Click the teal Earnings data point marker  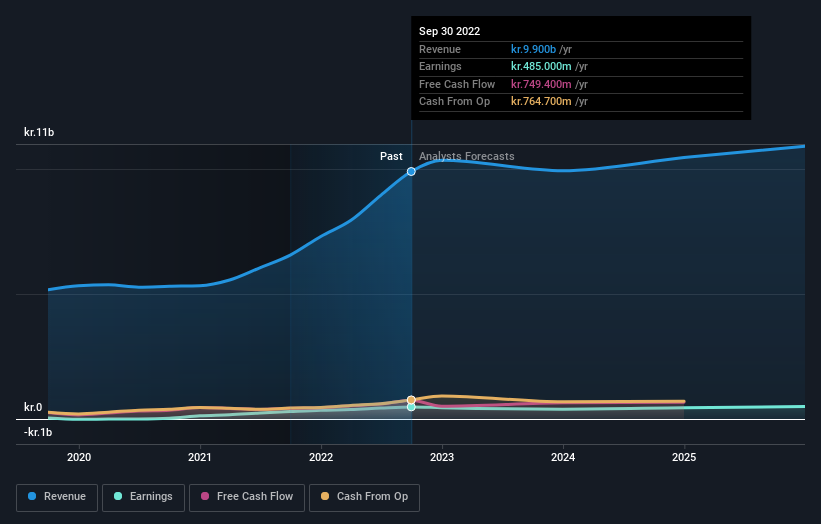point(412,407)
